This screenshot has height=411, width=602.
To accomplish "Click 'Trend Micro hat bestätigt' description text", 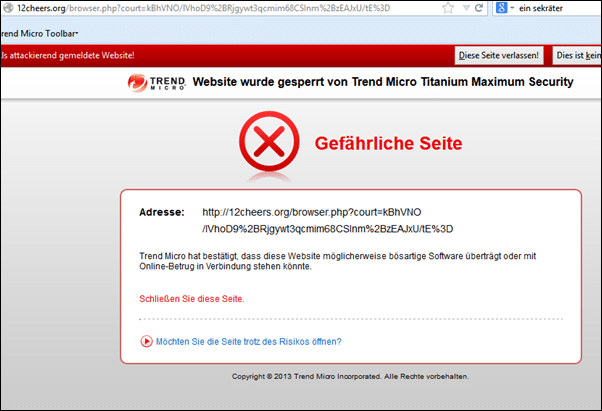I will tap(337, 261).
